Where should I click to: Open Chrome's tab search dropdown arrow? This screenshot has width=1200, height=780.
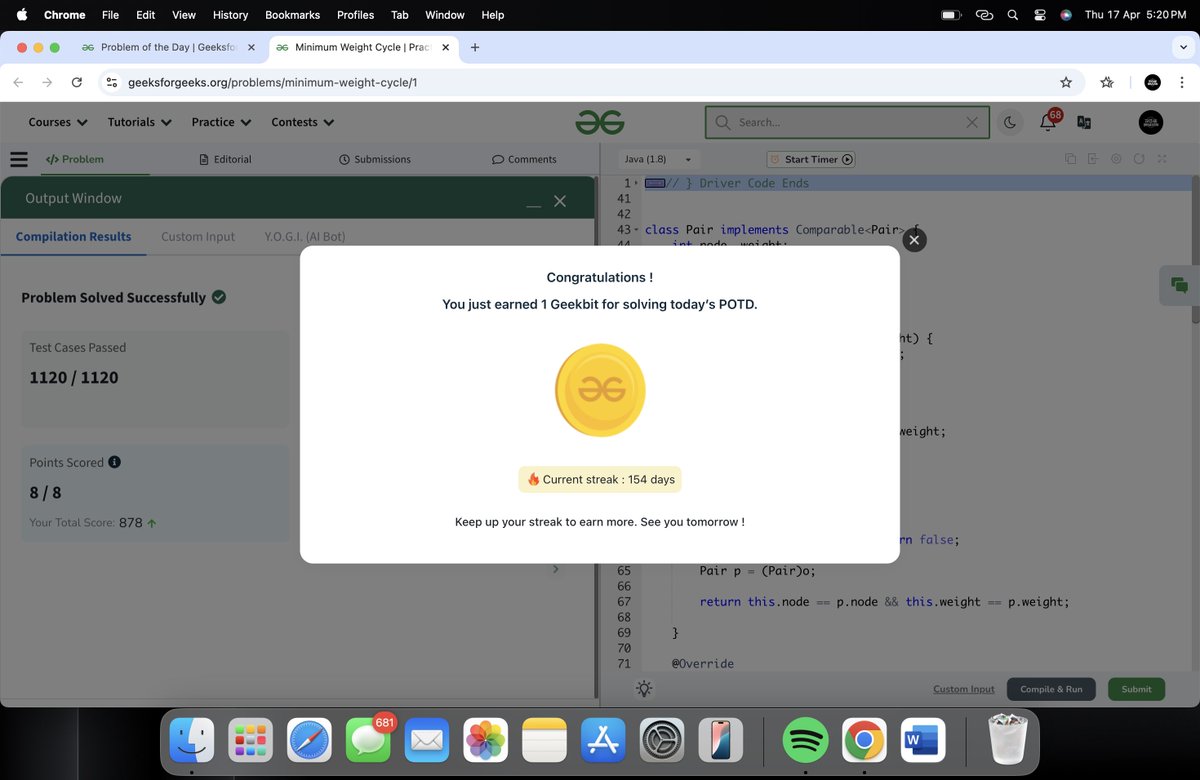click(1182, 47)
